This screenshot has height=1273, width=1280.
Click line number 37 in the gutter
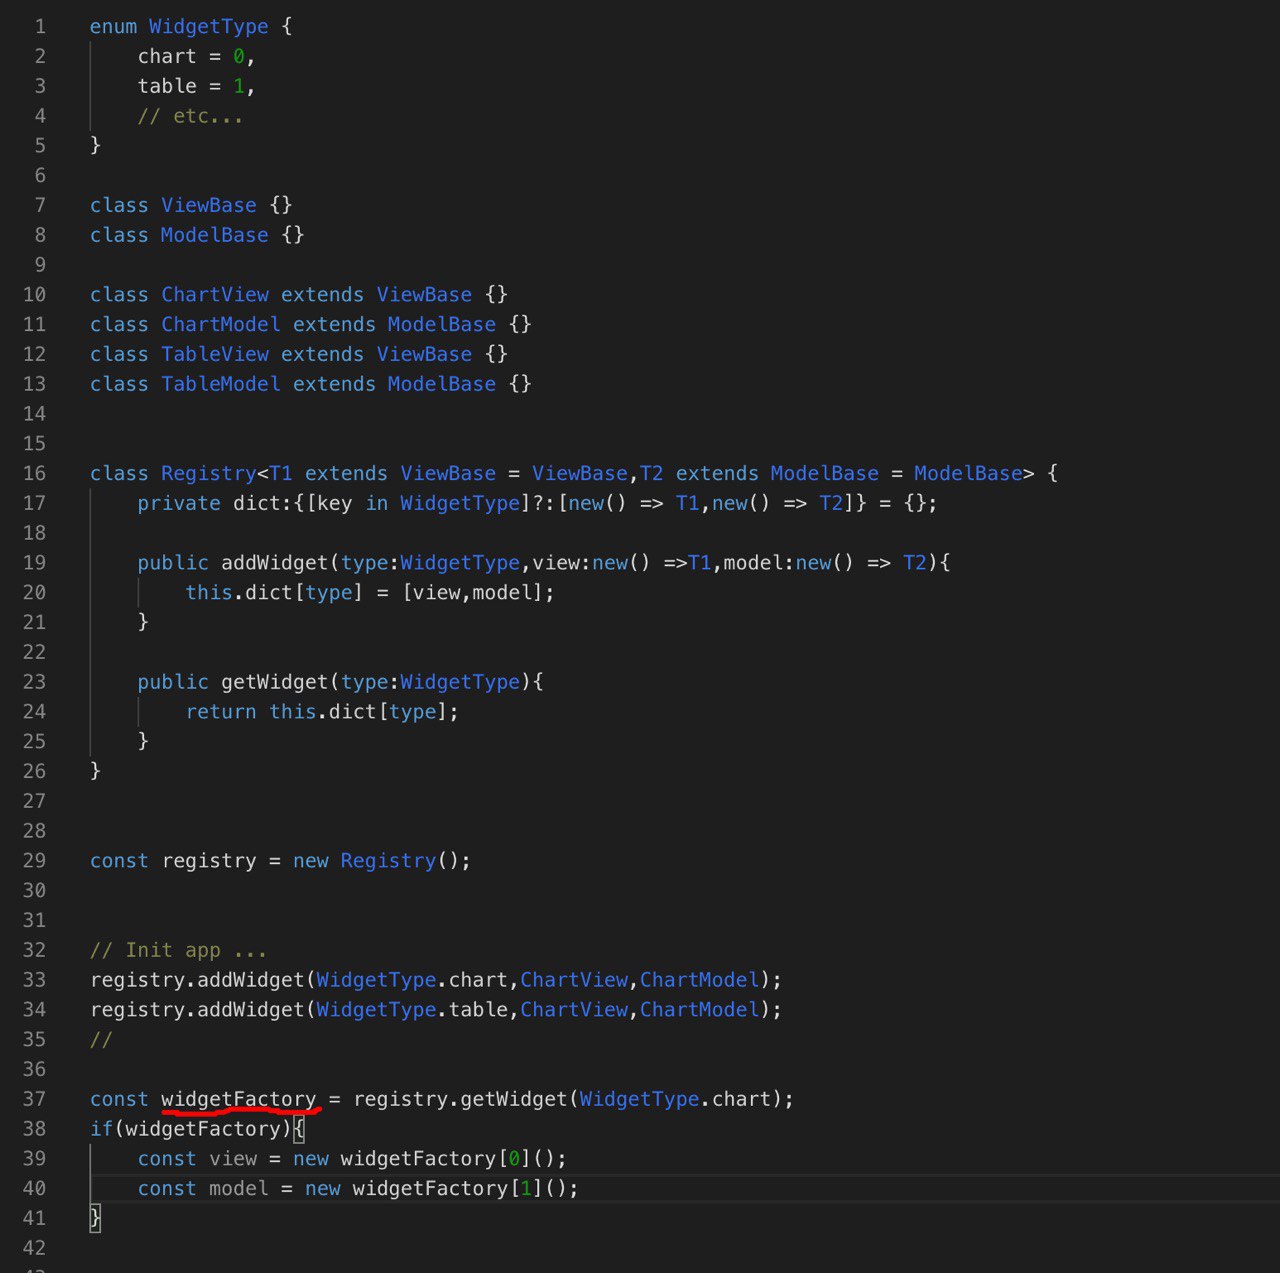pyautogui.click(x=35, y=1099)
